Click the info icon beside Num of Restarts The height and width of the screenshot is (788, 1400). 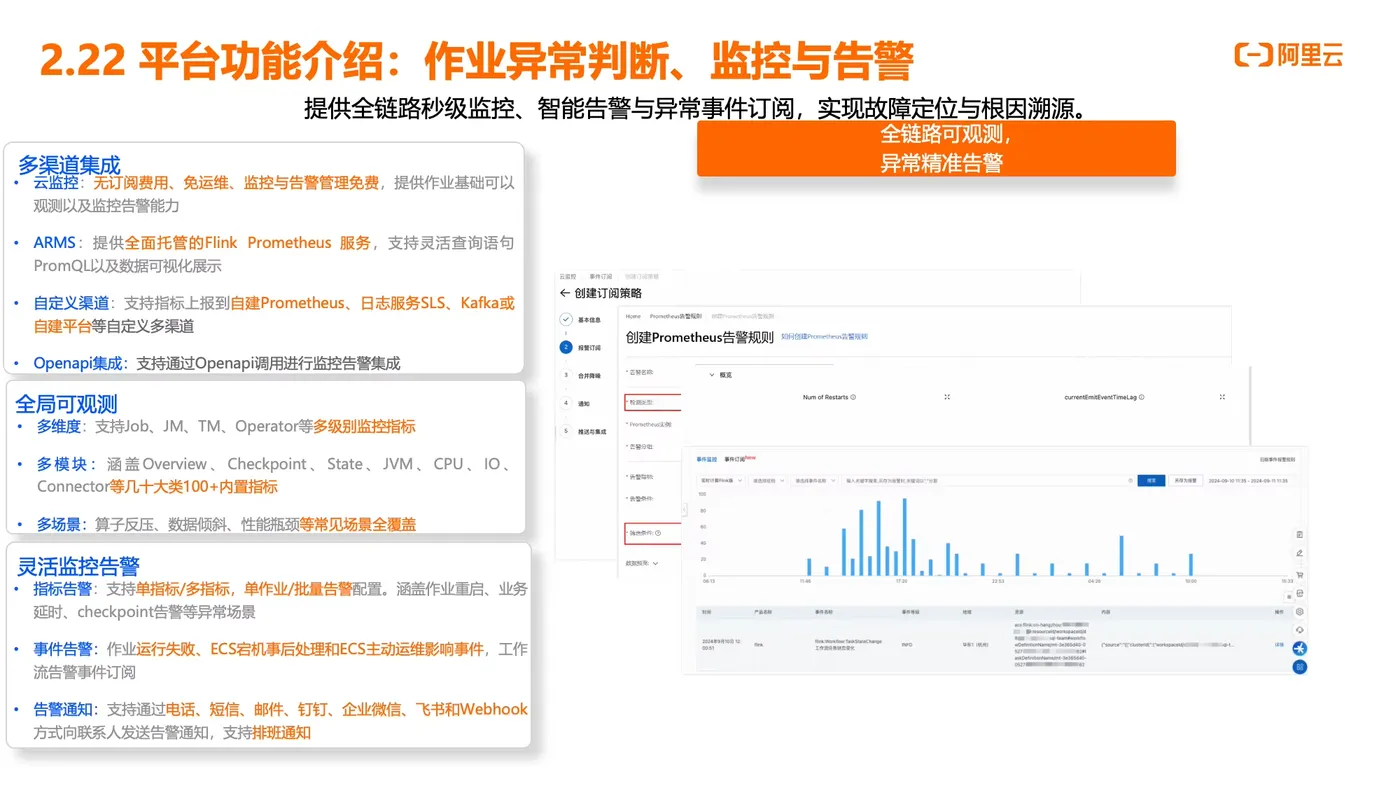(x=853, y=397)
